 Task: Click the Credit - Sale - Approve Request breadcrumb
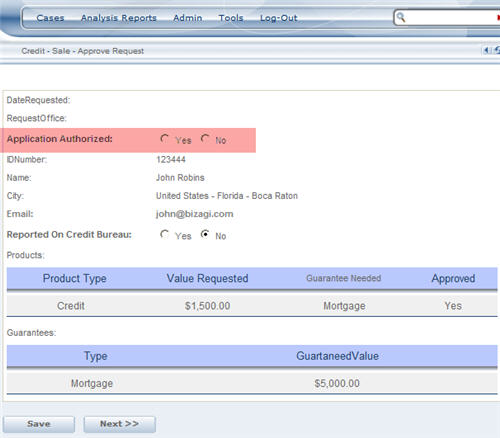(x=83, y=51)
